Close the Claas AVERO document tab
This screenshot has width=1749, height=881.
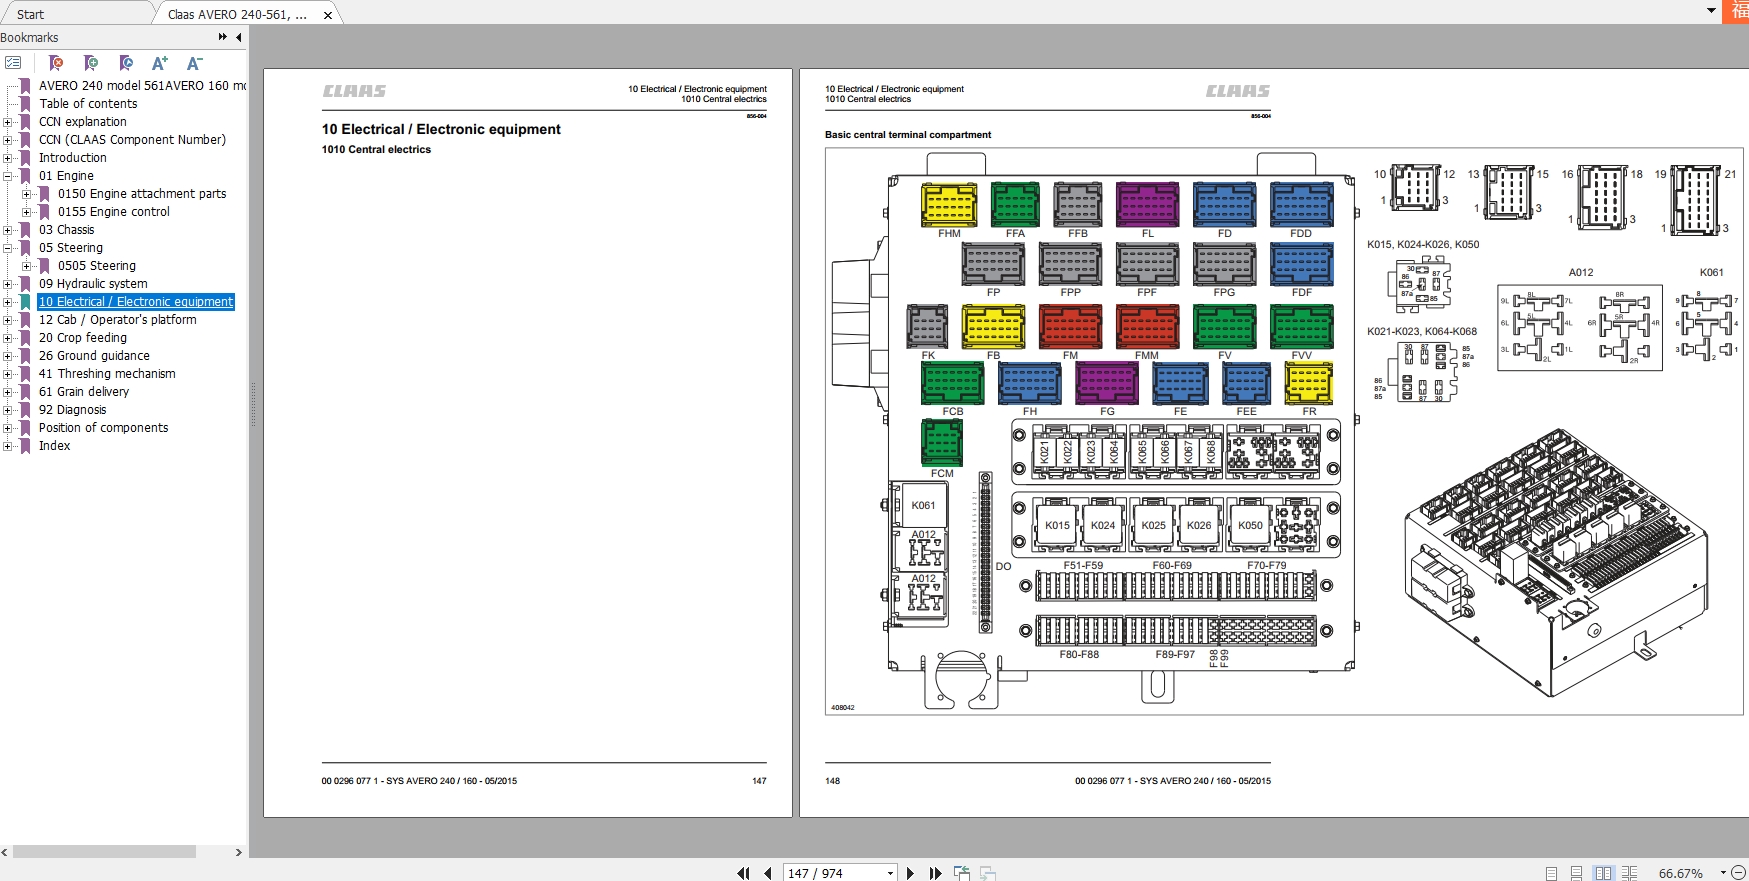(x=328, y=15)
